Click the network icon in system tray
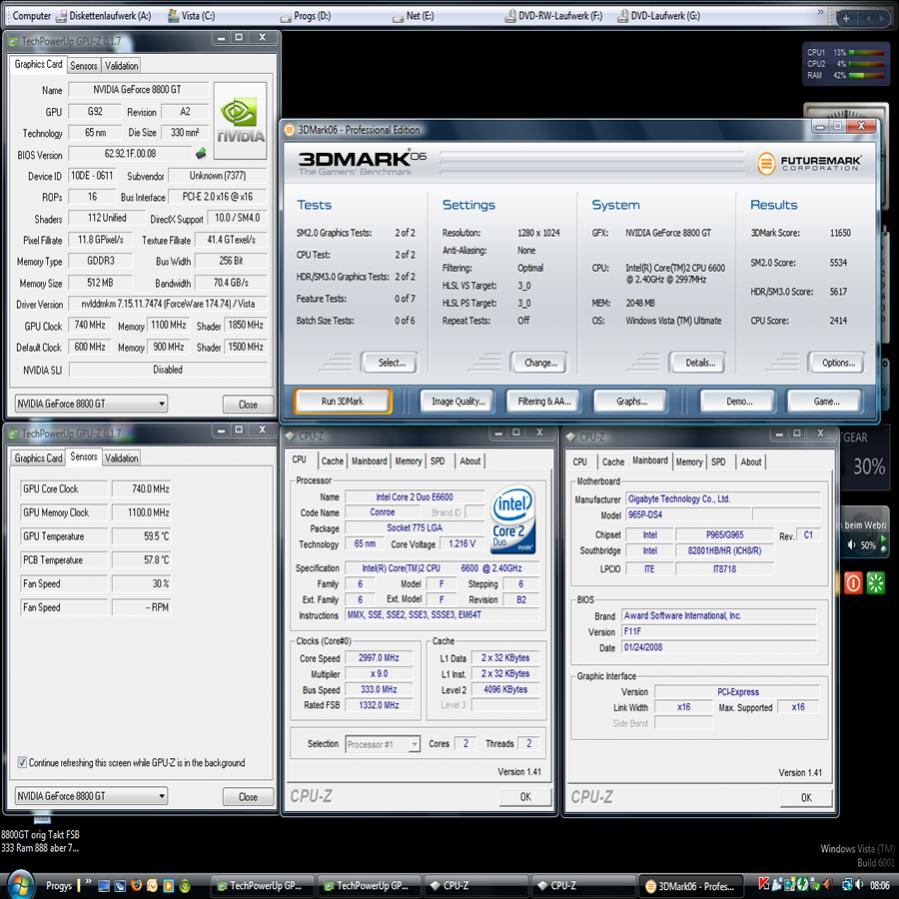The height and width of the screenshot is (899, 899). click(846, 885)
